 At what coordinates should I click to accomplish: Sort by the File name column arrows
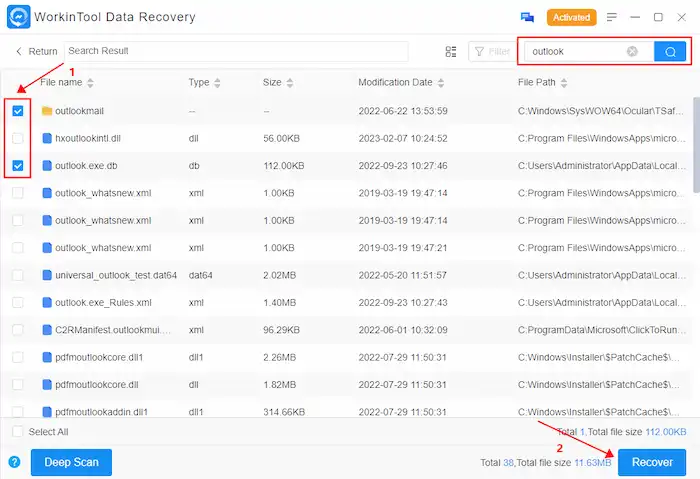90,82
